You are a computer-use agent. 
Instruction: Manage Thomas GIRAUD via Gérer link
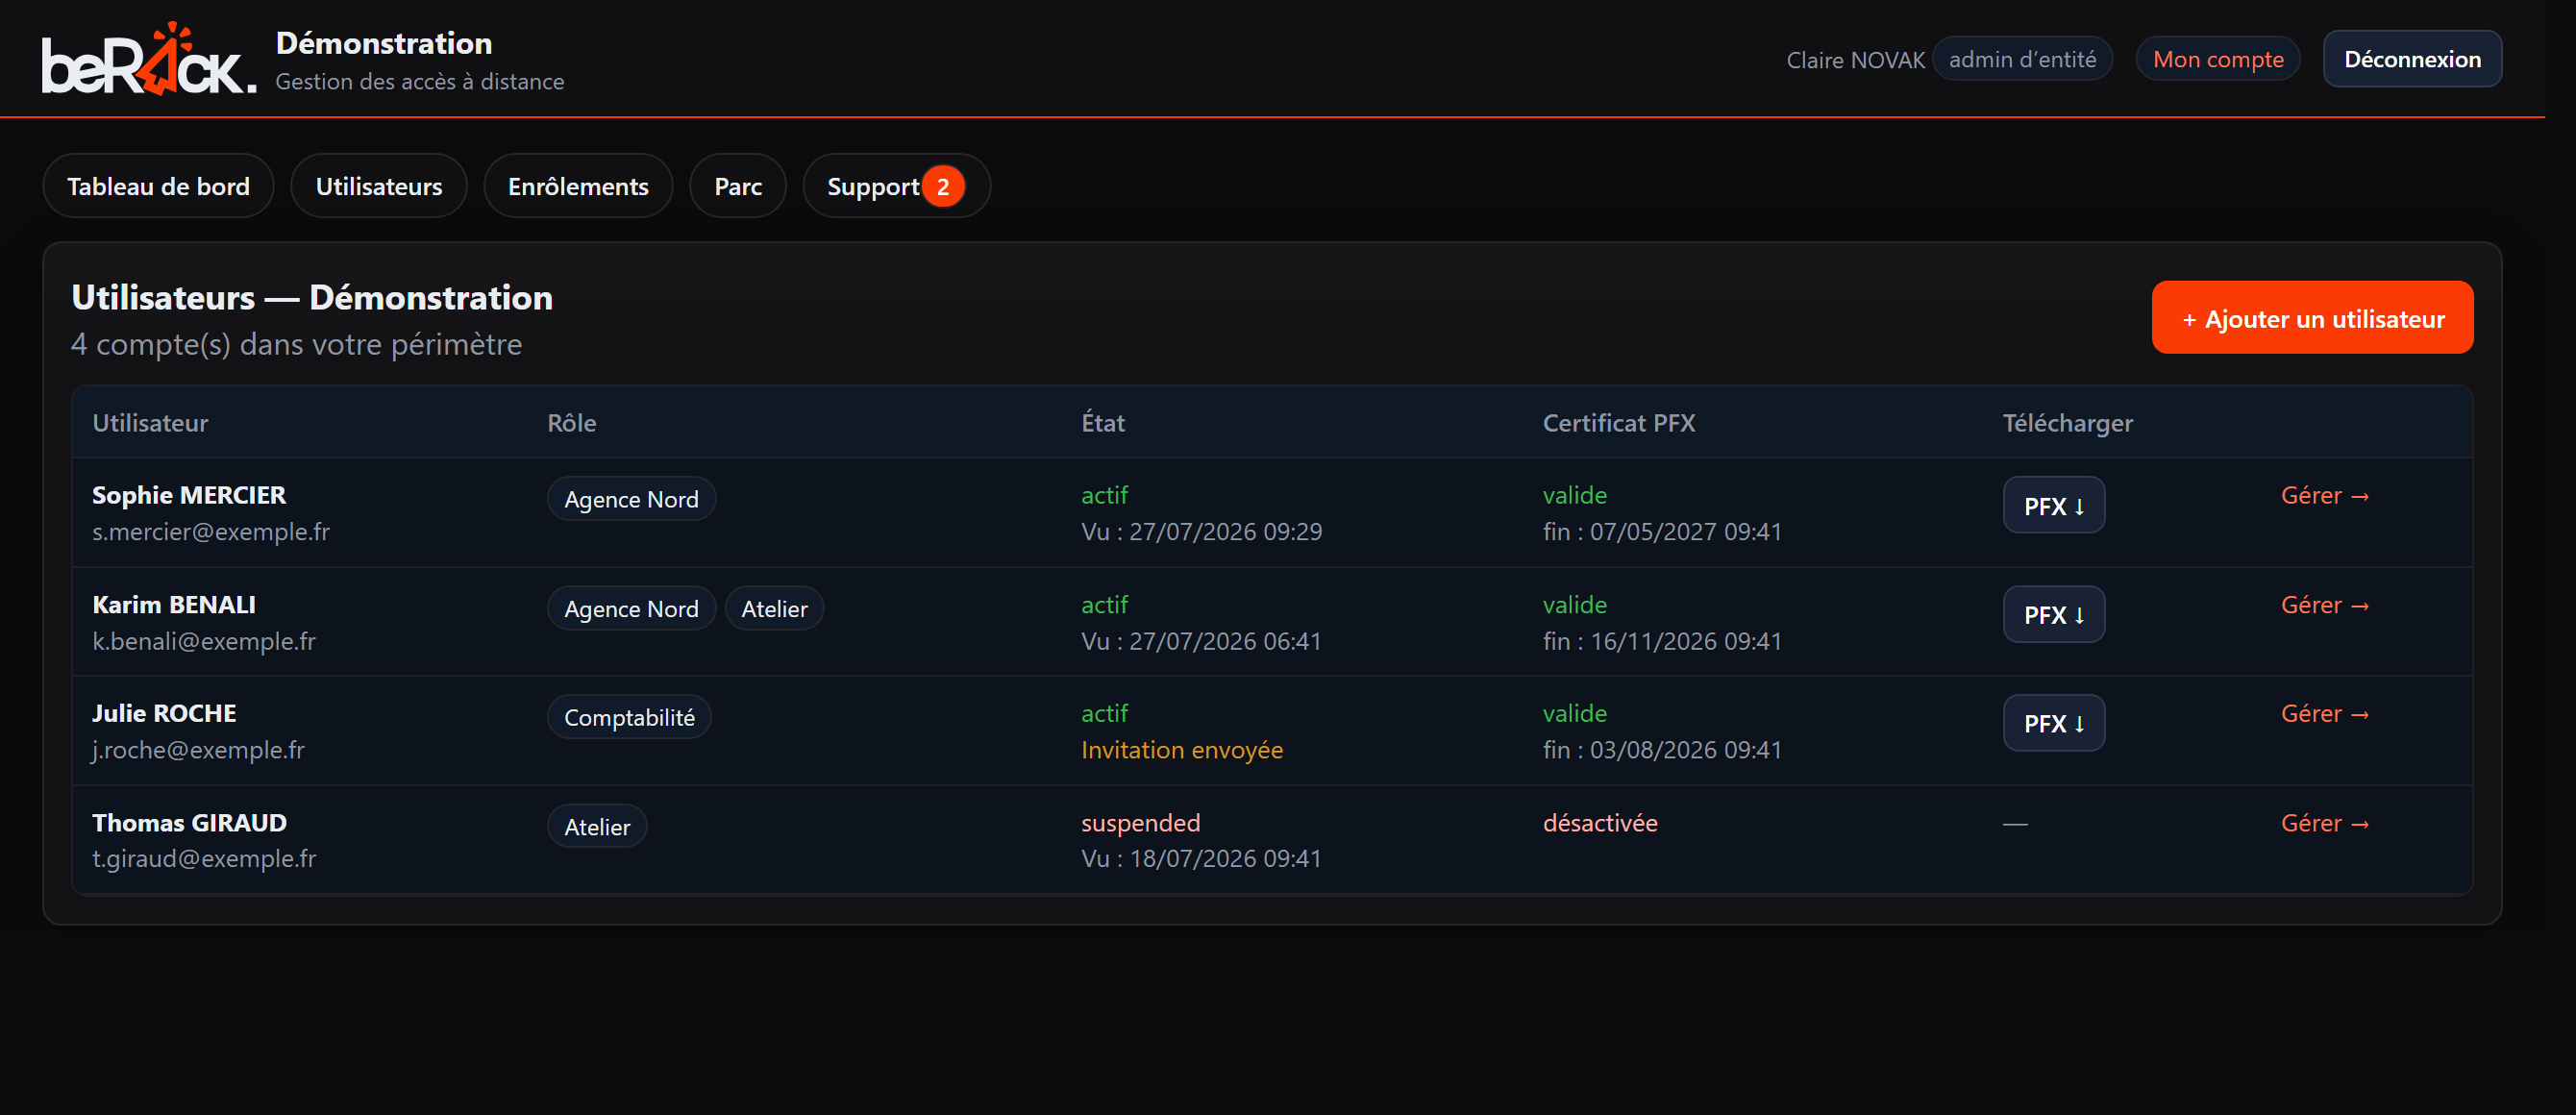pos(2324,823)
